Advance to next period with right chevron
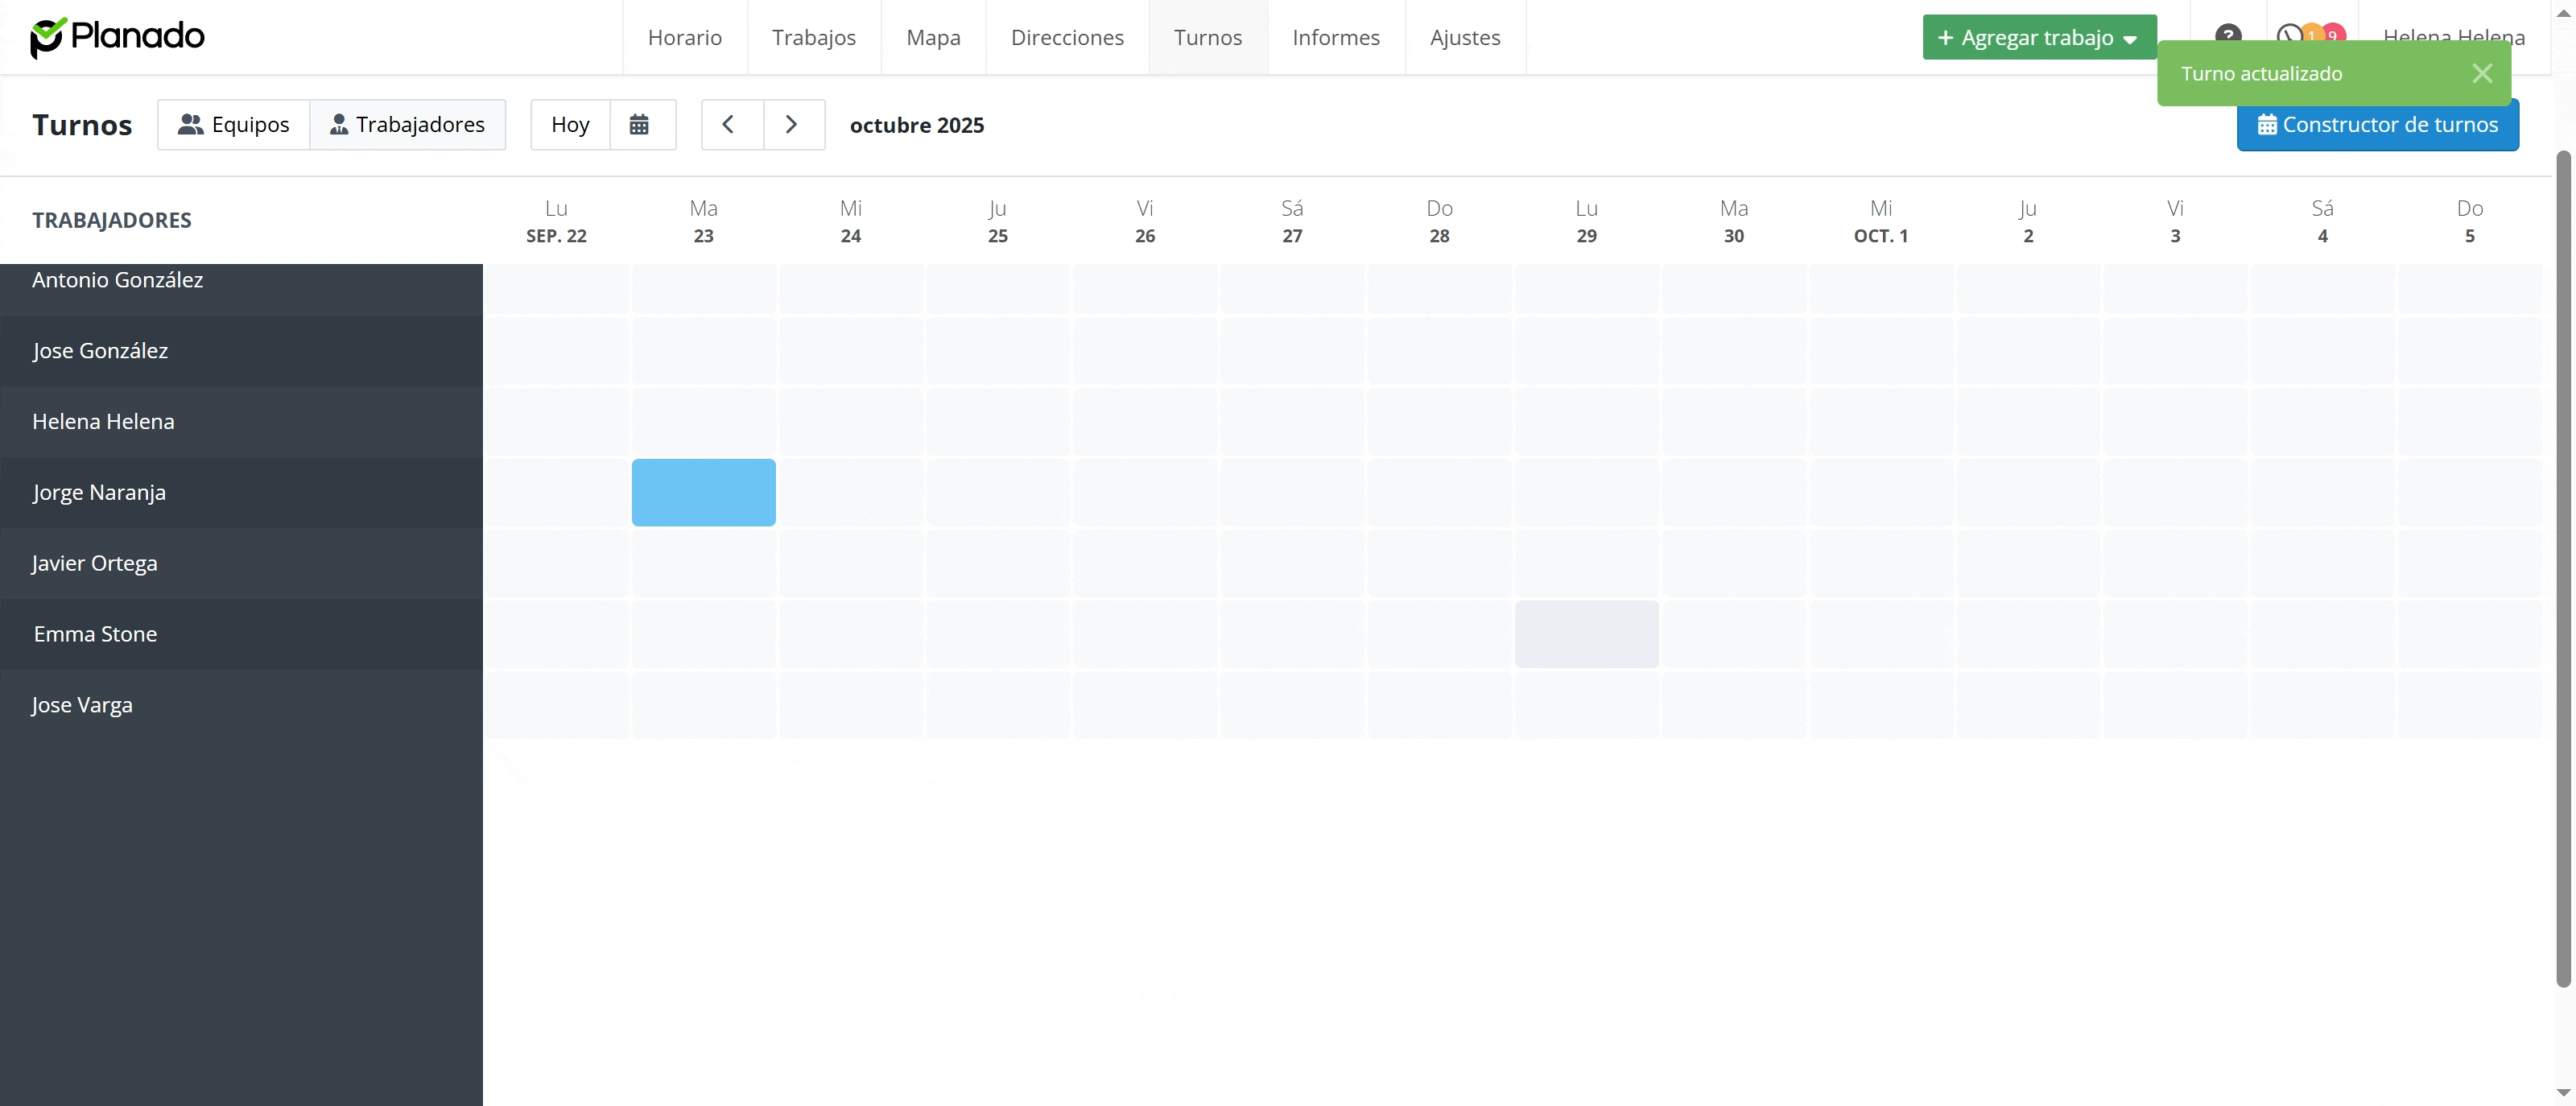Screen dimensions: 2576x1106 tap(792, 125)
